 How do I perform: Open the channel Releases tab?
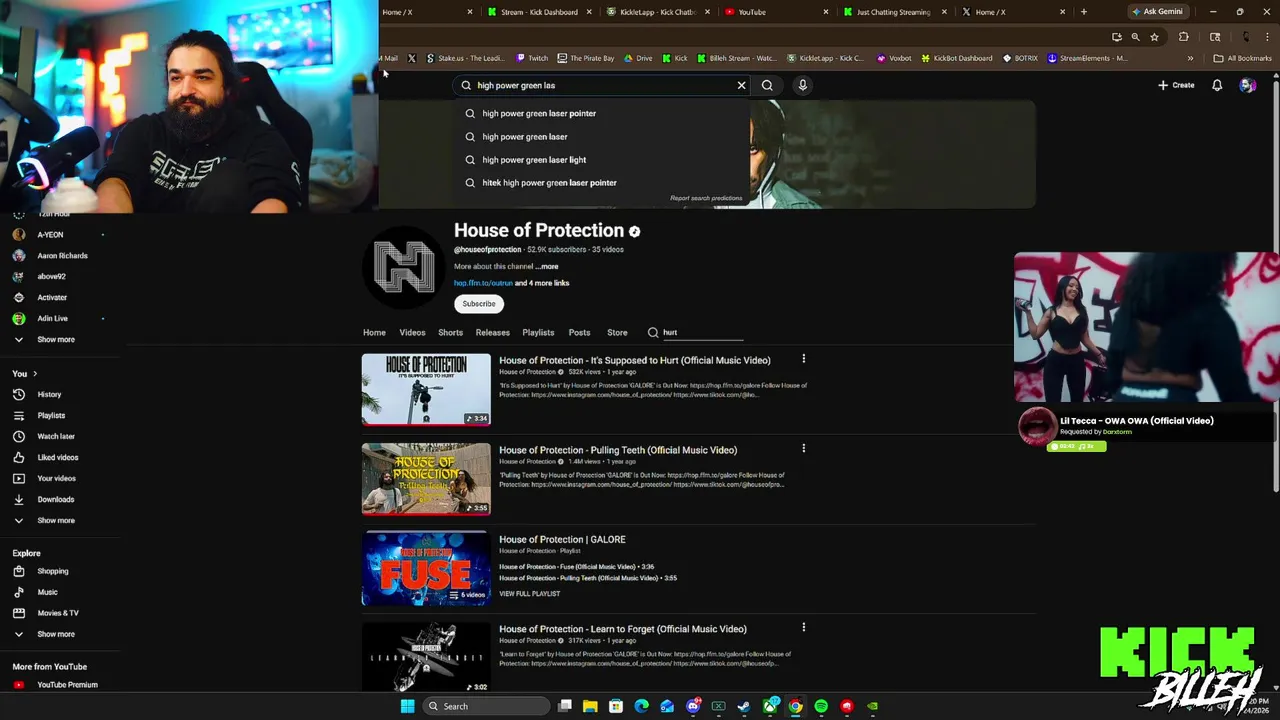493,332
